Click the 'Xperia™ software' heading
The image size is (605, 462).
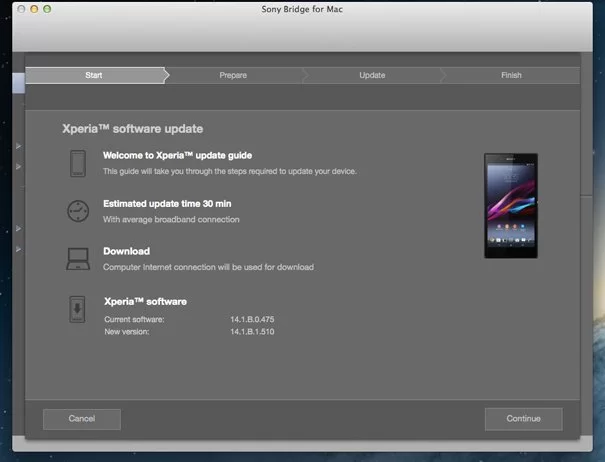coord(145,301)
